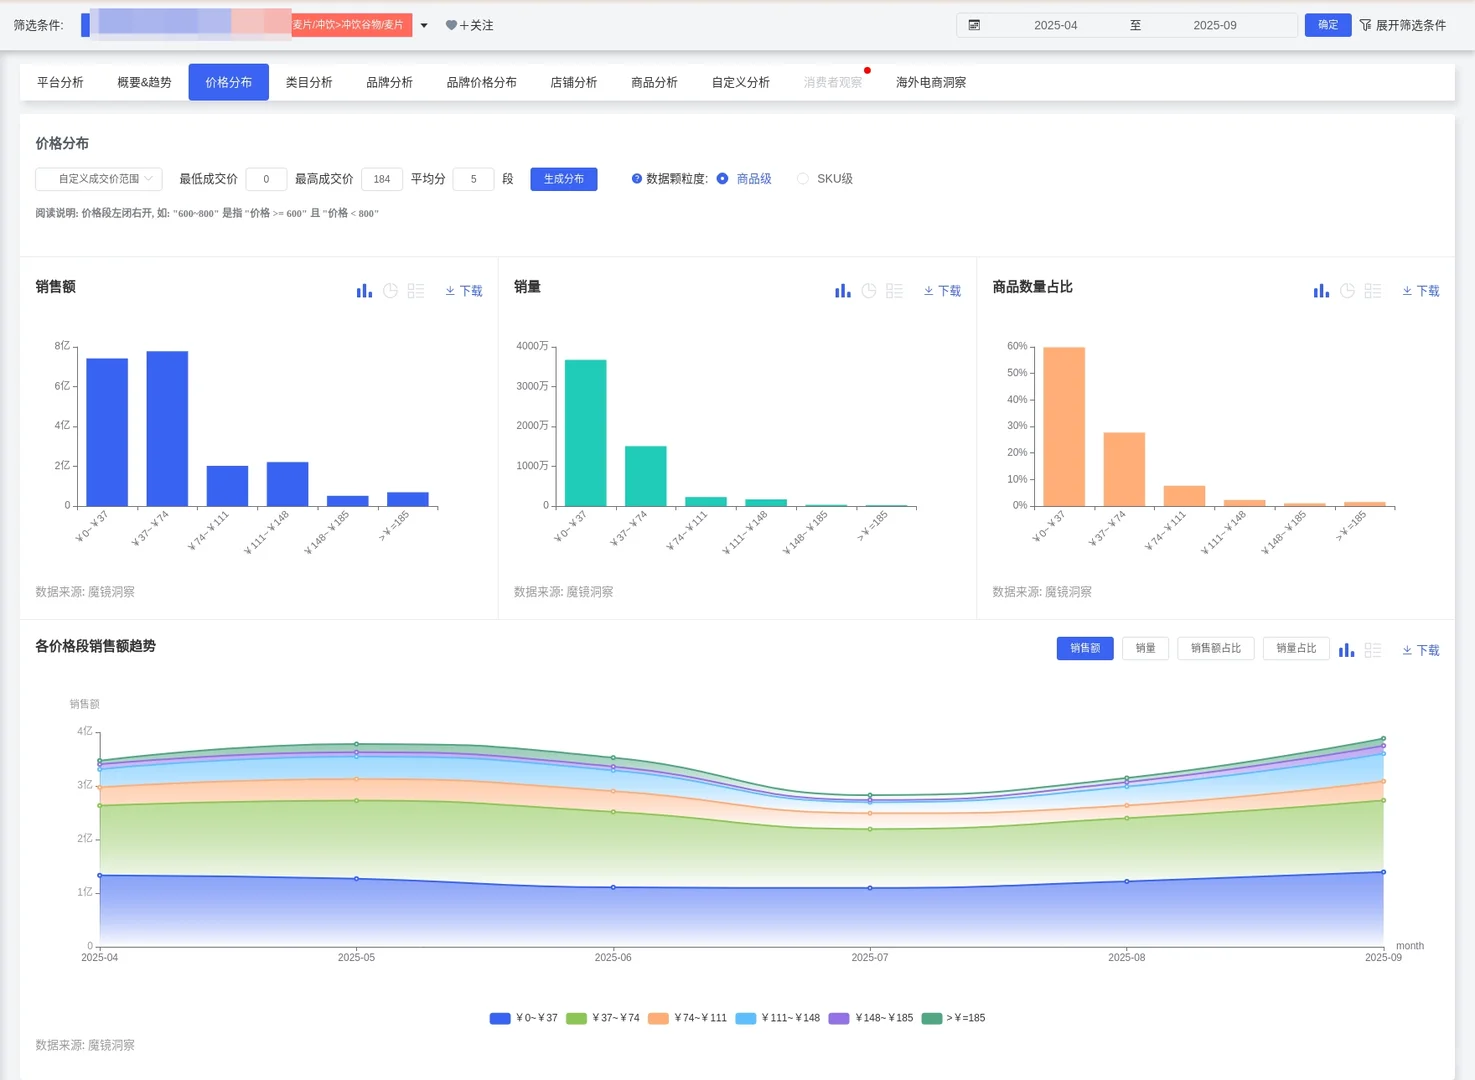Click the ¥0~¥37 bar in 销量 chart
The width and height of the screenshot is (1475, 1080).
pos(586,433)
